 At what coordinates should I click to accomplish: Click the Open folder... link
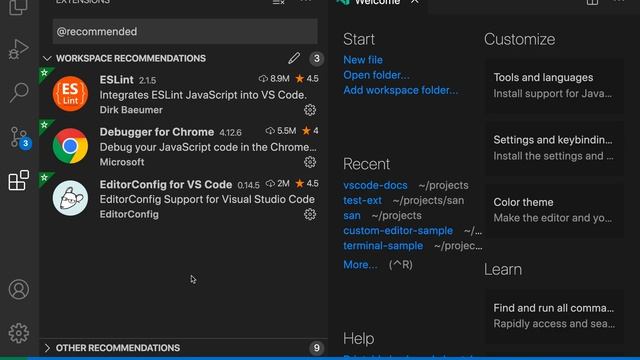point(376,75)
